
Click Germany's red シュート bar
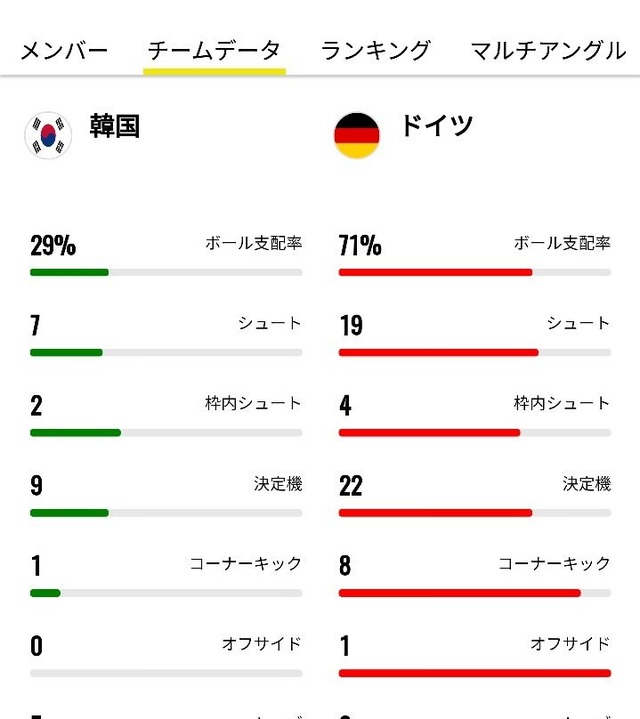439,353
